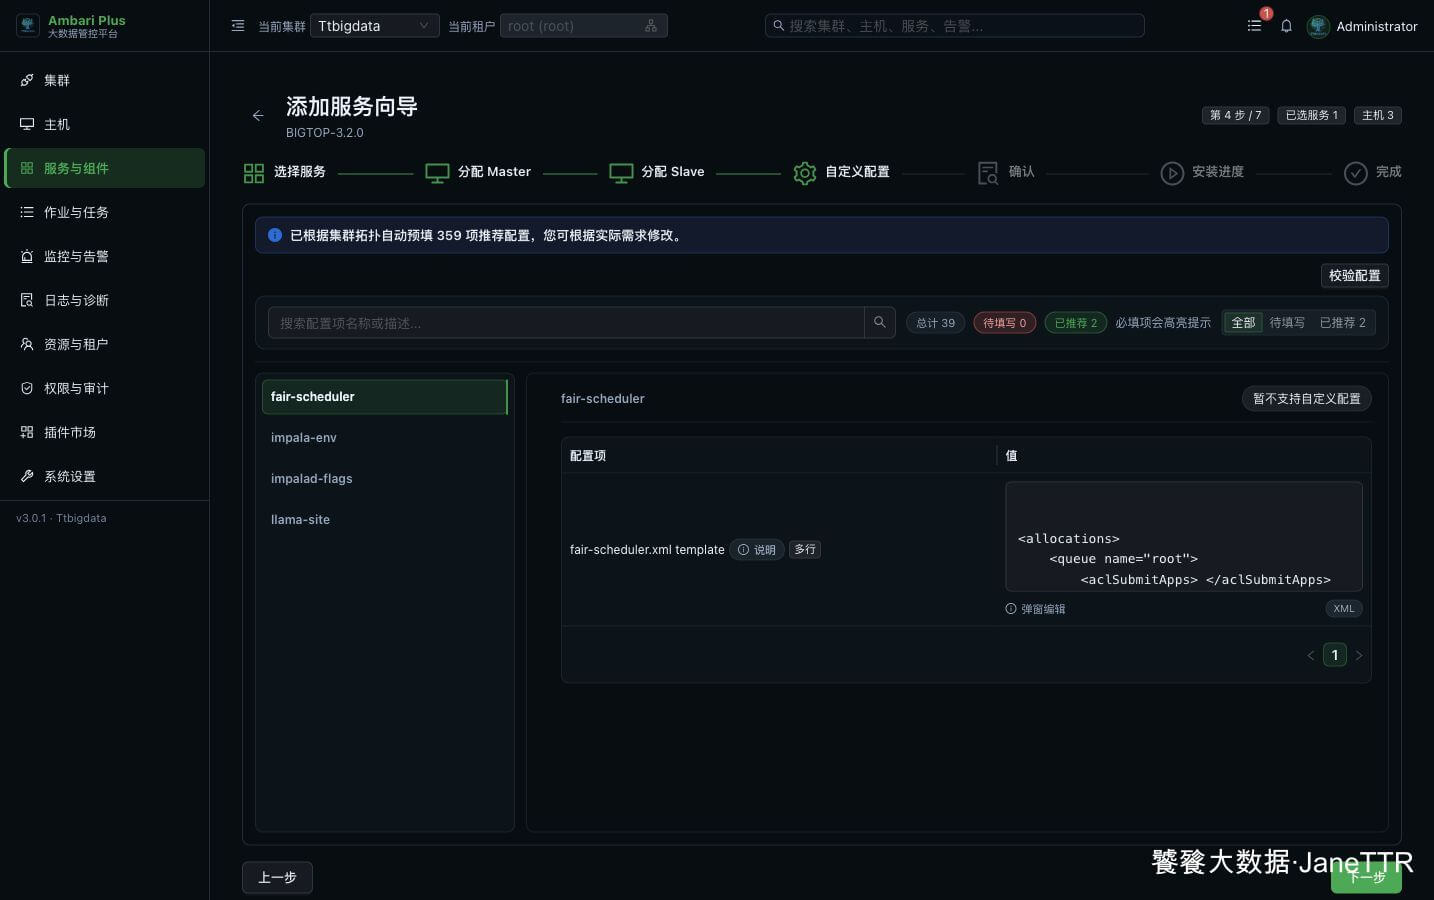Viewport: 1434px width, 900px height.
Task: Click the 分配 Slave step icon
Action: tap(621, 173)
